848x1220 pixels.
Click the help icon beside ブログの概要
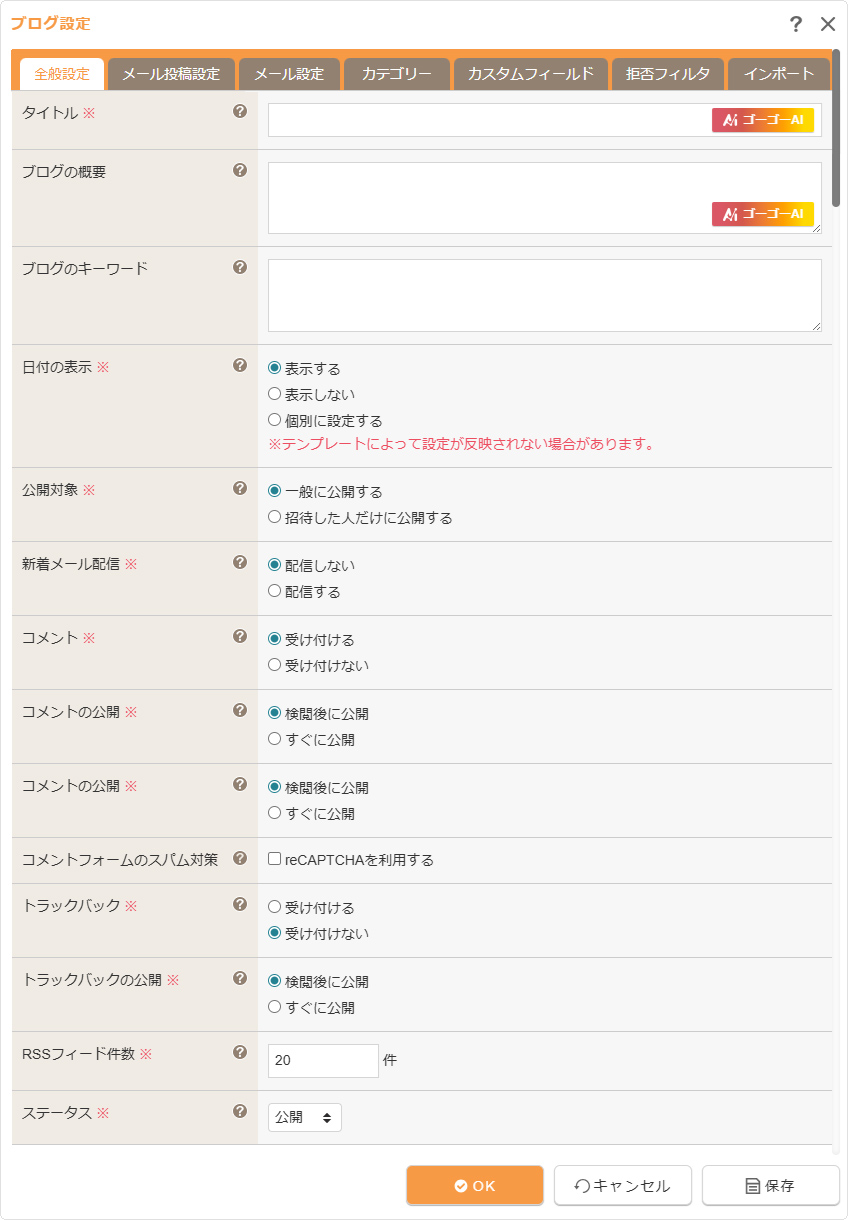click(x=240, y=171)
